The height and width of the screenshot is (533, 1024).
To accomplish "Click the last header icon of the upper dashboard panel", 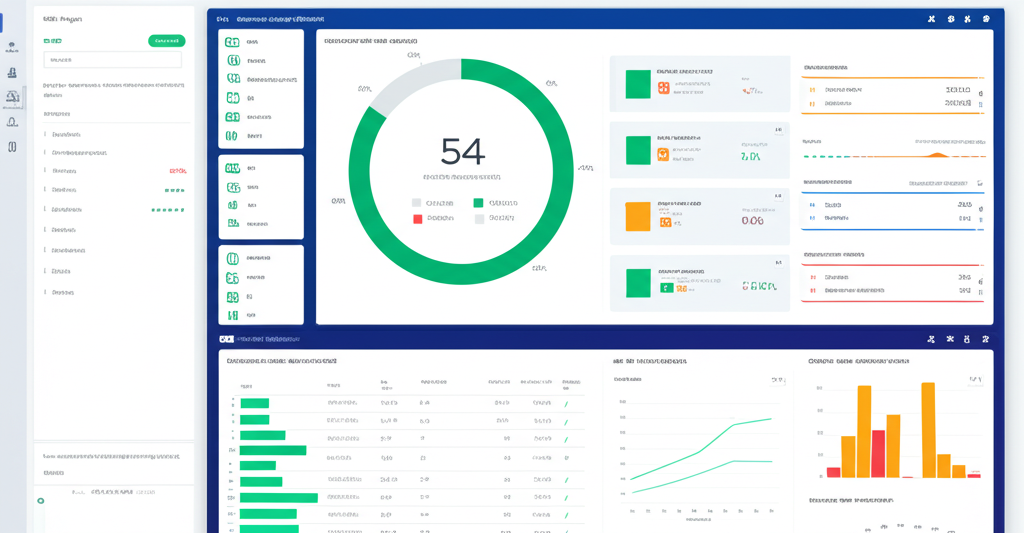I will coord(986,19).
